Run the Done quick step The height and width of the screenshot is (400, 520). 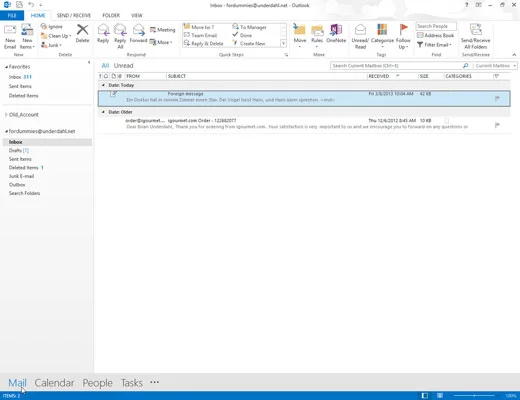pyautogui.click(x=242, y=35)
